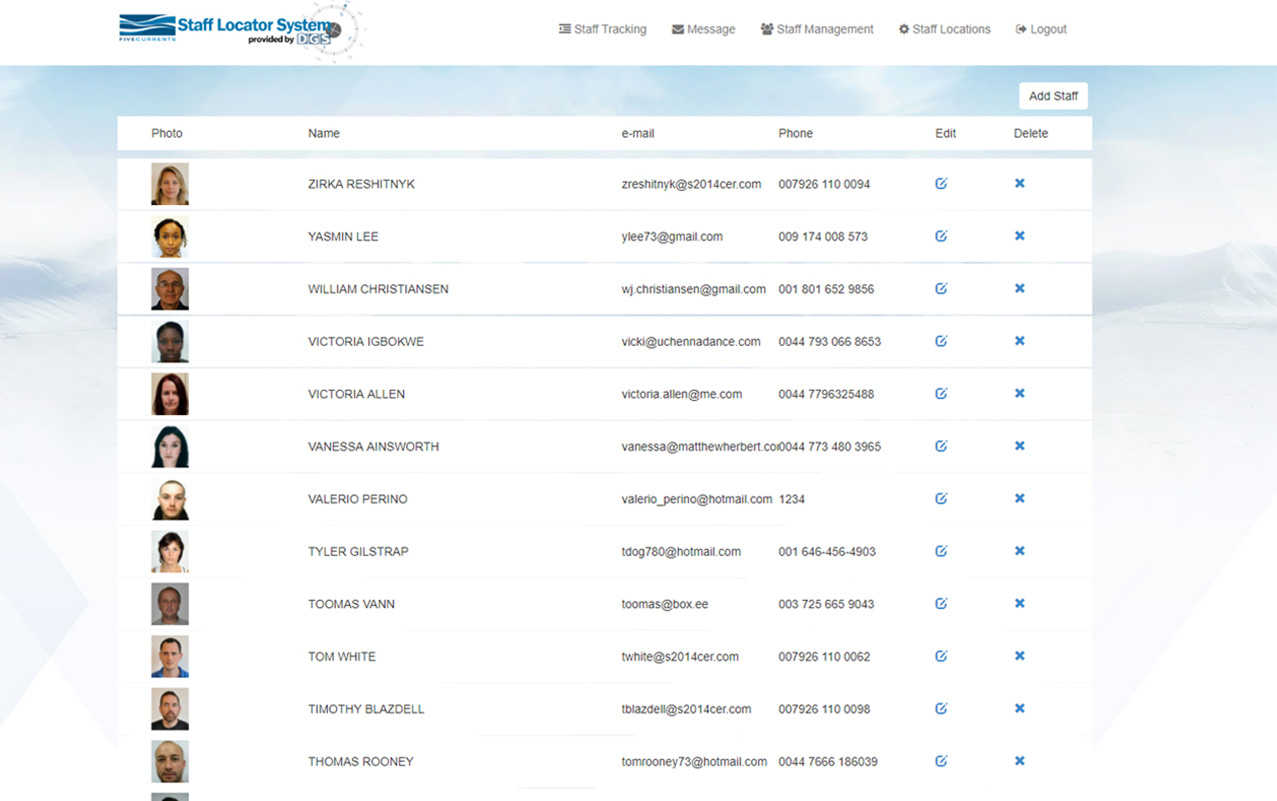Click William Christiansen's photo thumbnail

(x=170, y=289)
